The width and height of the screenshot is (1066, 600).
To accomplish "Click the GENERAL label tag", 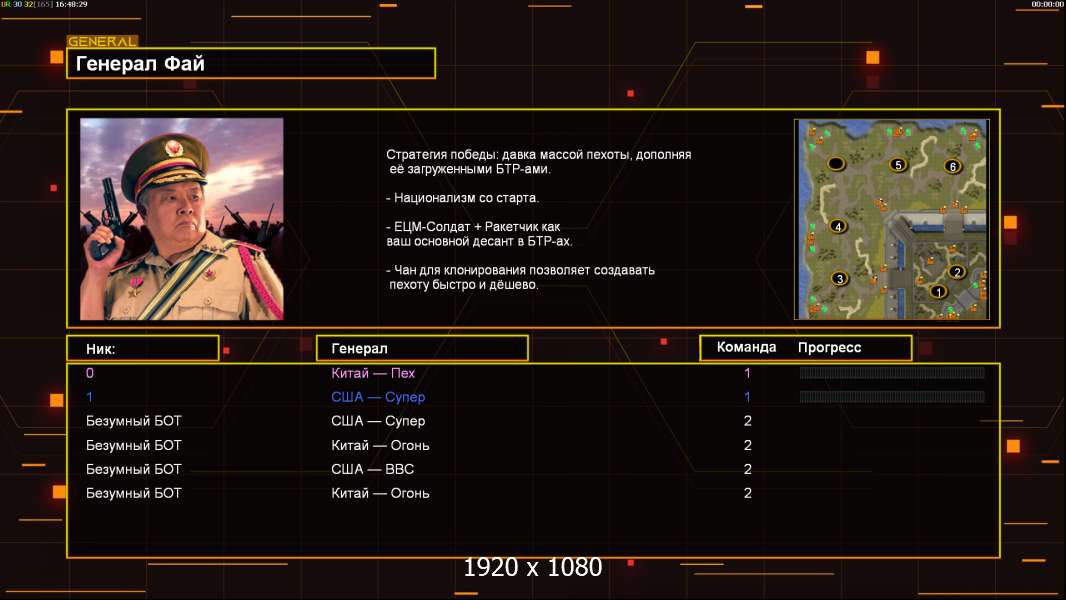I will pyautogui.click(x=102, y=41).
